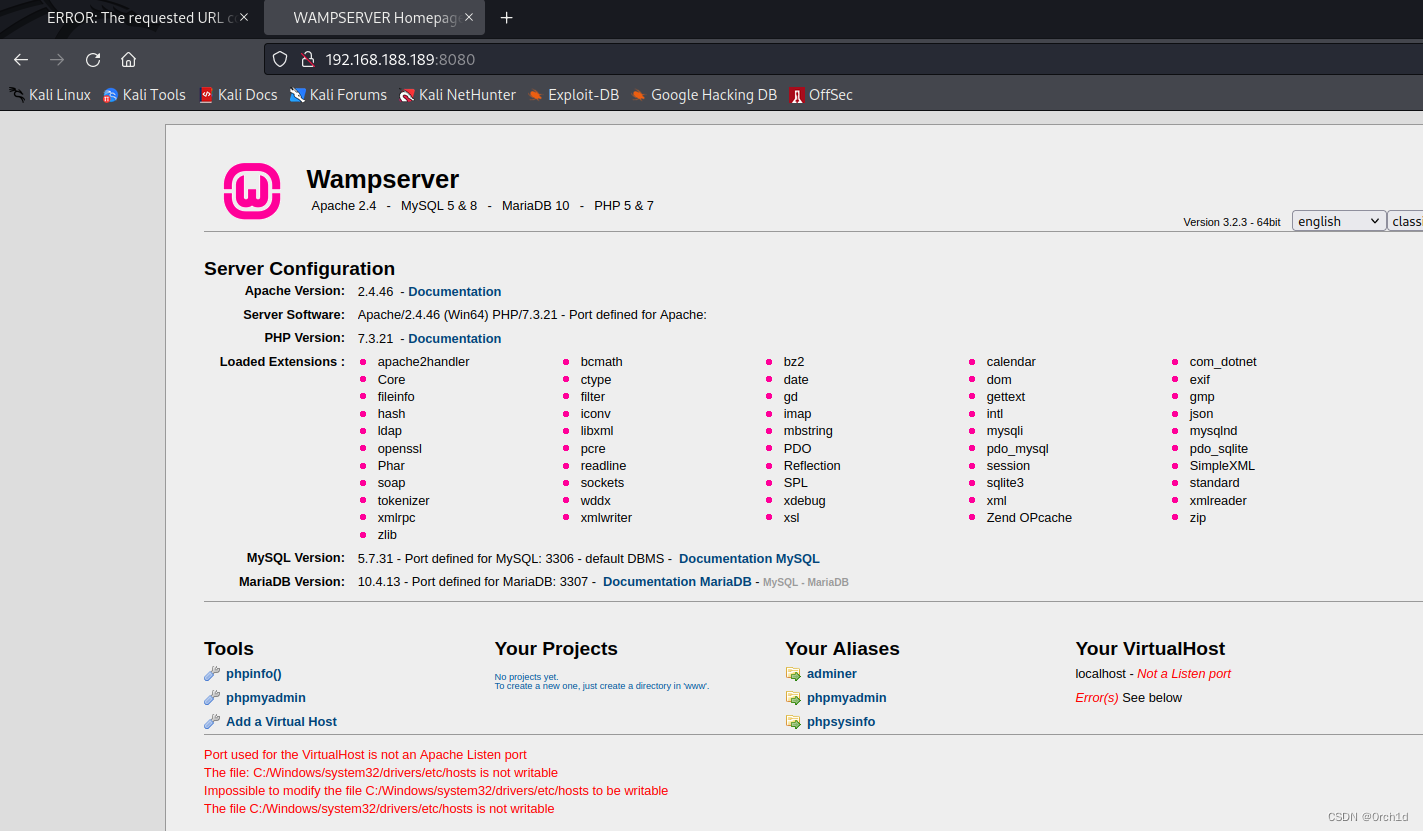This screenshot has width=1423, height=831.
Task: Click folder icon beside Aliases phpmyadmin
Action: coord(793,698)
